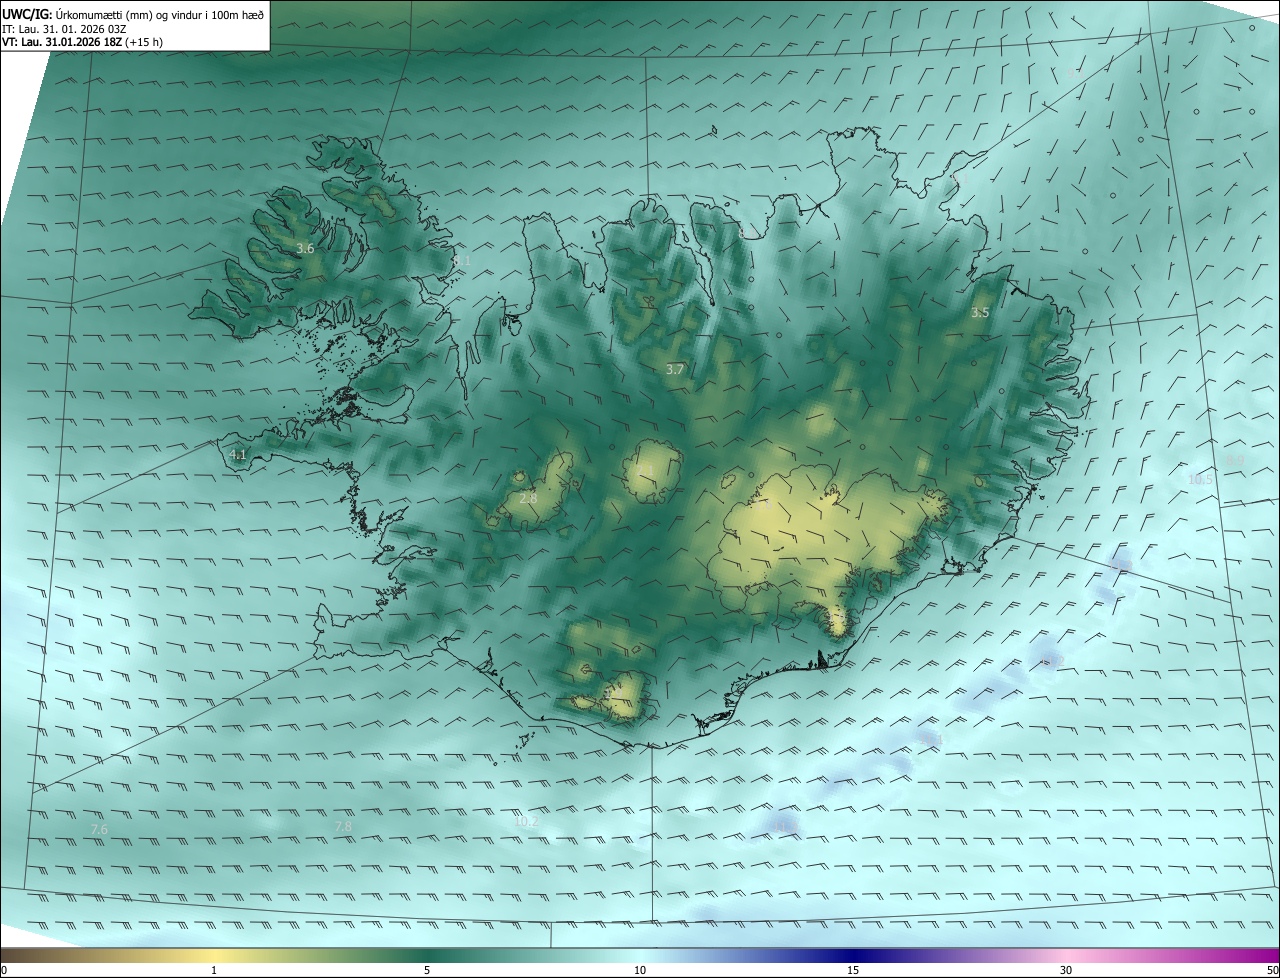Viewport: 1280px width, 978px height.
Task: Click the colour scale label 10
Action: pyautogui.click(x=640, y=970)
